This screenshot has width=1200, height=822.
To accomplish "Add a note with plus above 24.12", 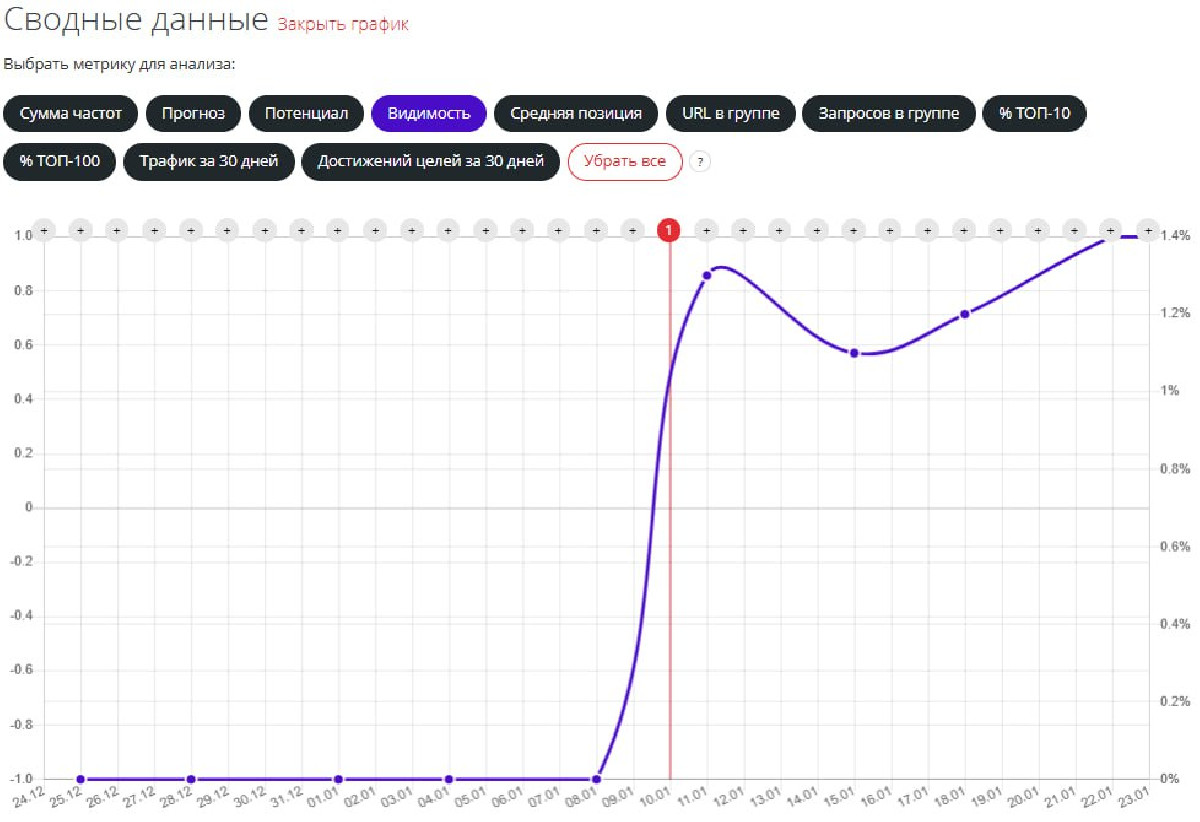I will (43, 230).
